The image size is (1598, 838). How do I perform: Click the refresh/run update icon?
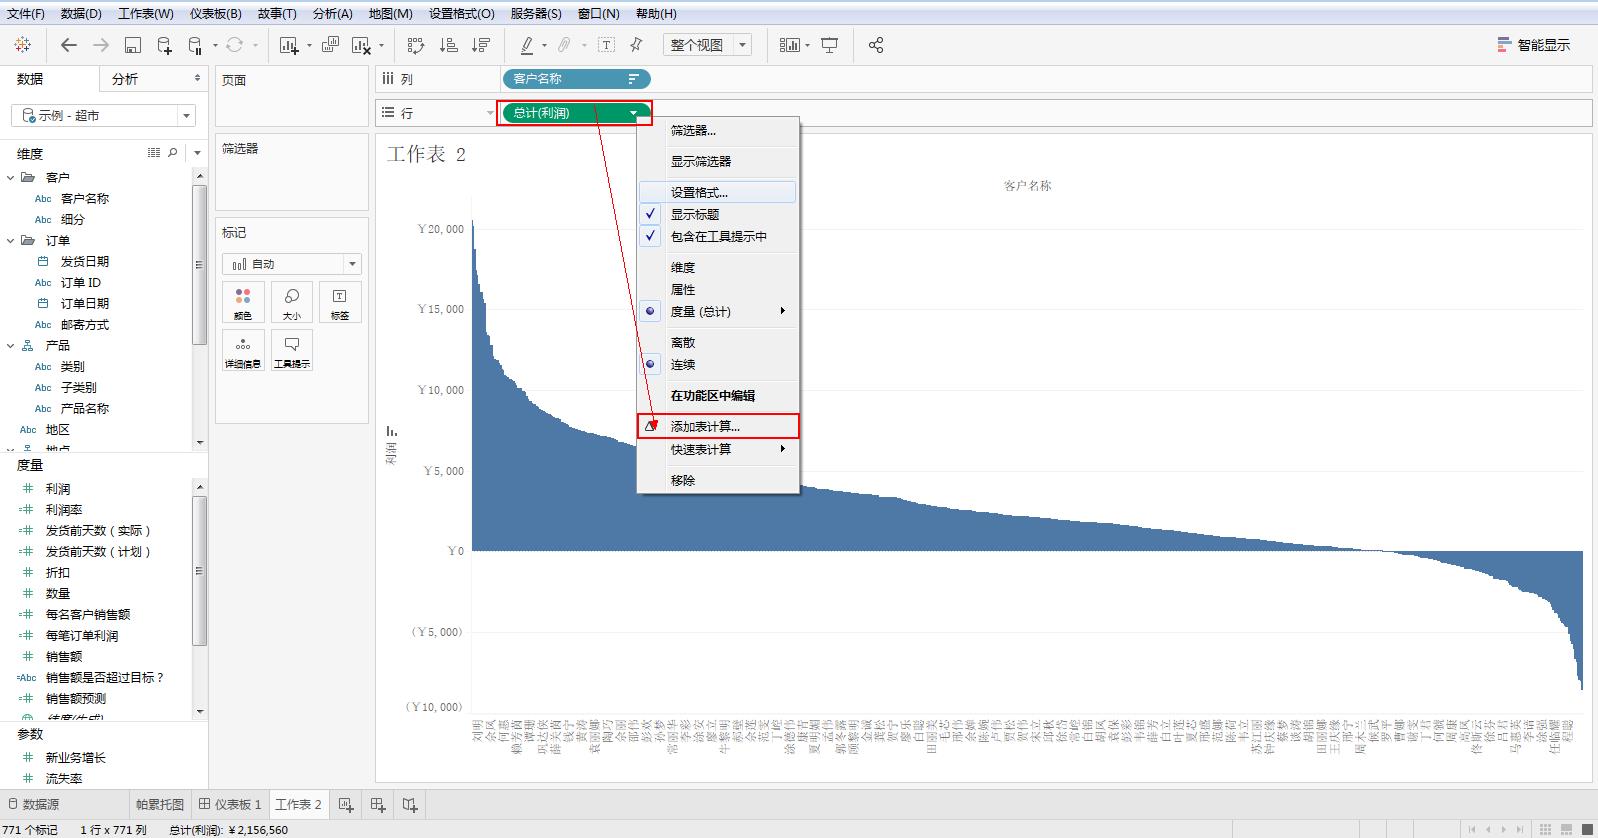pyautogui.click(x=234, y=45)
